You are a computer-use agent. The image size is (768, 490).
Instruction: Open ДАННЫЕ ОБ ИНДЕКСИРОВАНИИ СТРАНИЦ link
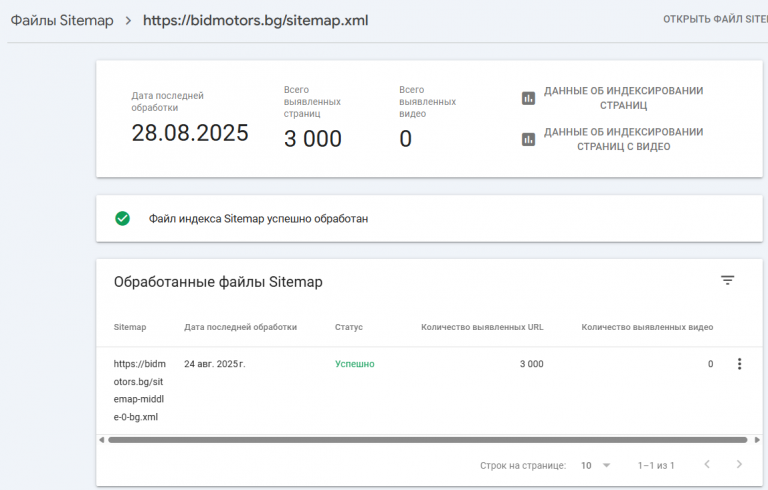pyautogui.click(x=623, y=98)
